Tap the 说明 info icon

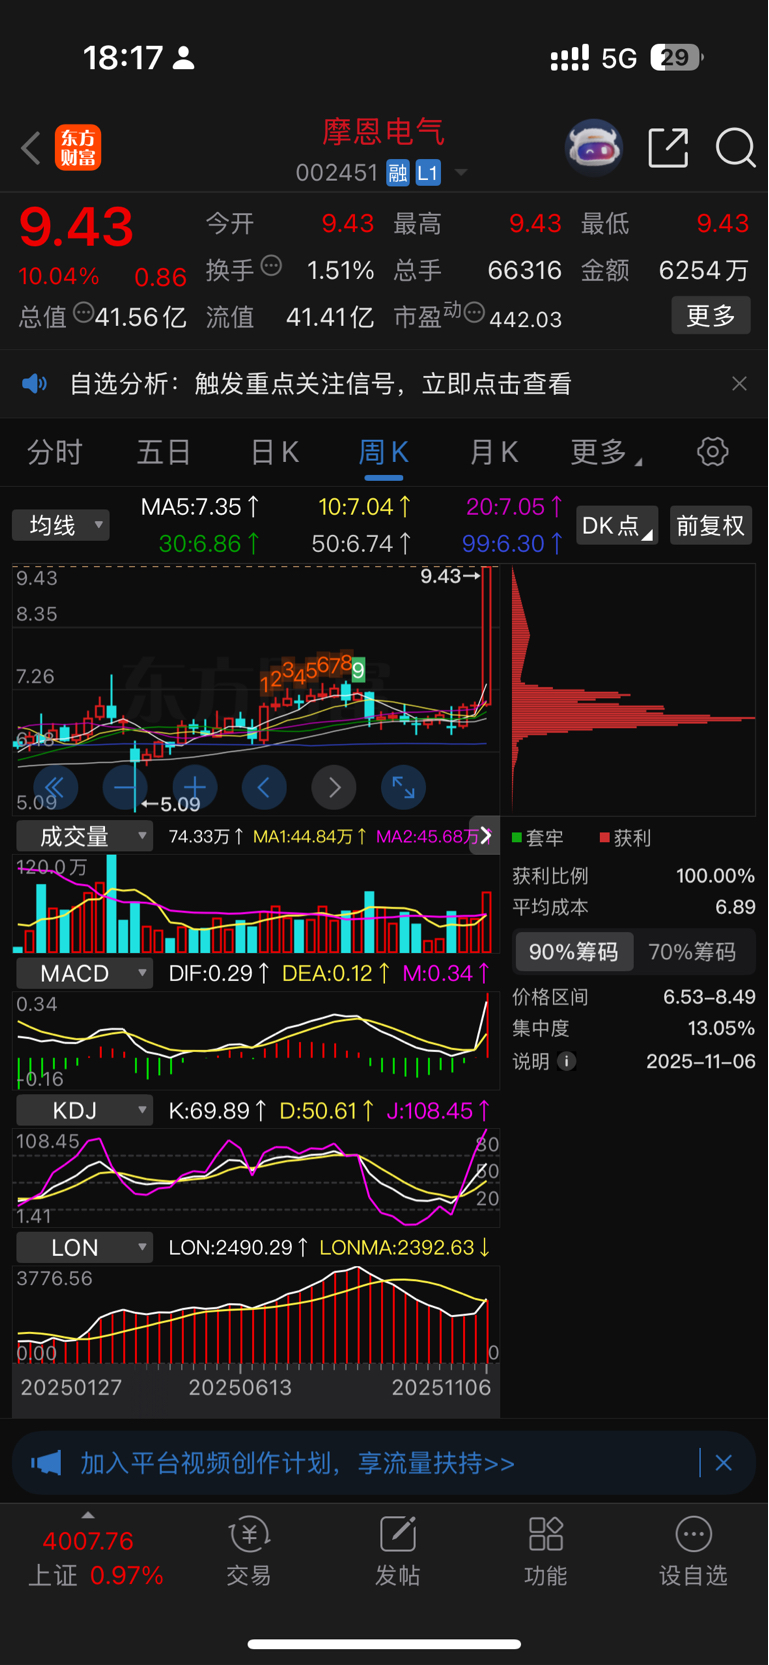[566, 1061]
